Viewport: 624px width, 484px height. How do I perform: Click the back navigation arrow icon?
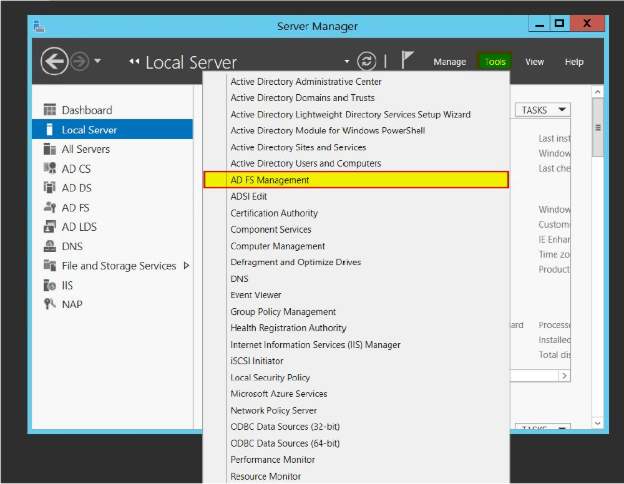click(54, 61)
